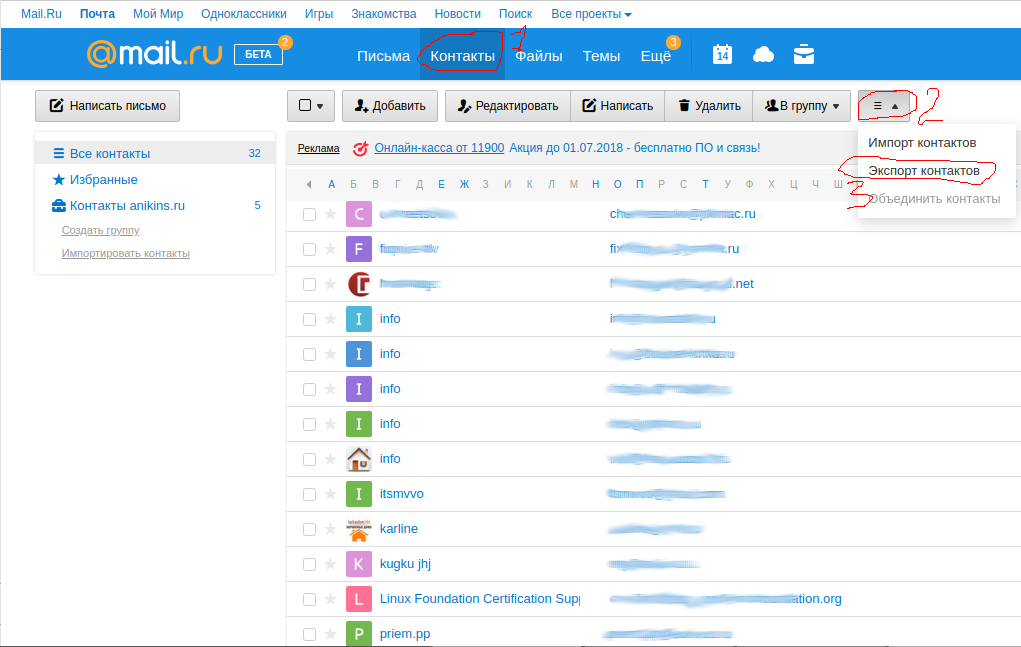
Task: Open the Cloud storage icon
Action: (763, 55)
